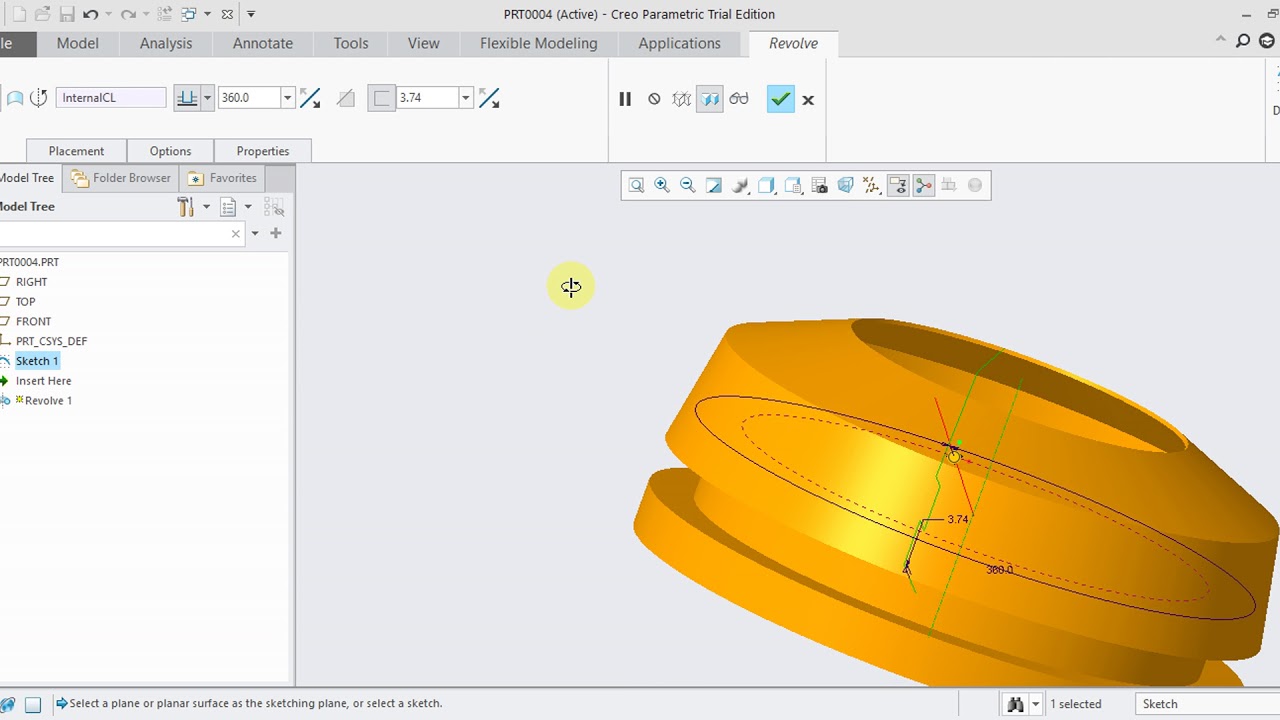Click the Undo icon

click(x=91, y=14)
